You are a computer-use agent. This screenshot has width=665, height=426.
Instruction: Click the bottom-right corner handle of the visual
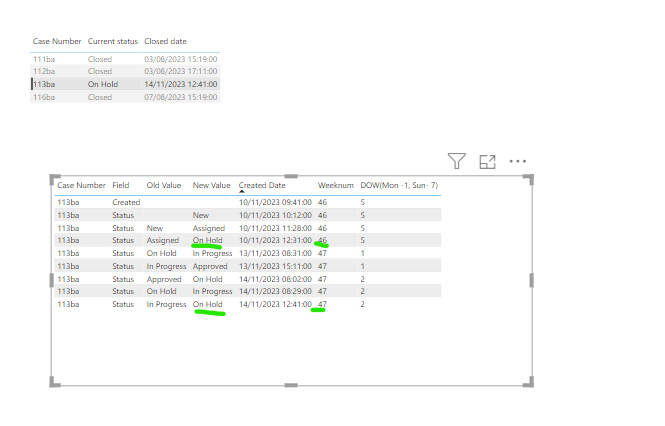528,382
